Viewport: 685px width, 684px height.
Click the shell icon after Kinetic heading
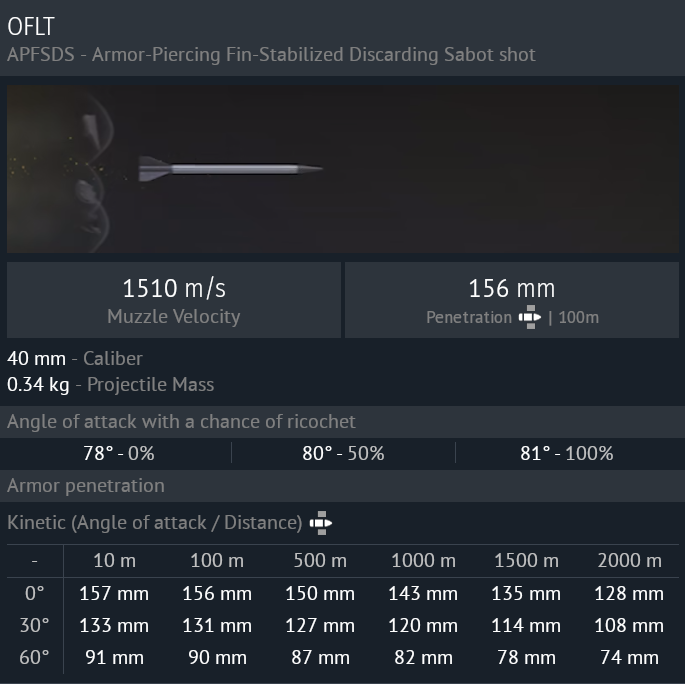pyautogui.click(x=320, y=522)
